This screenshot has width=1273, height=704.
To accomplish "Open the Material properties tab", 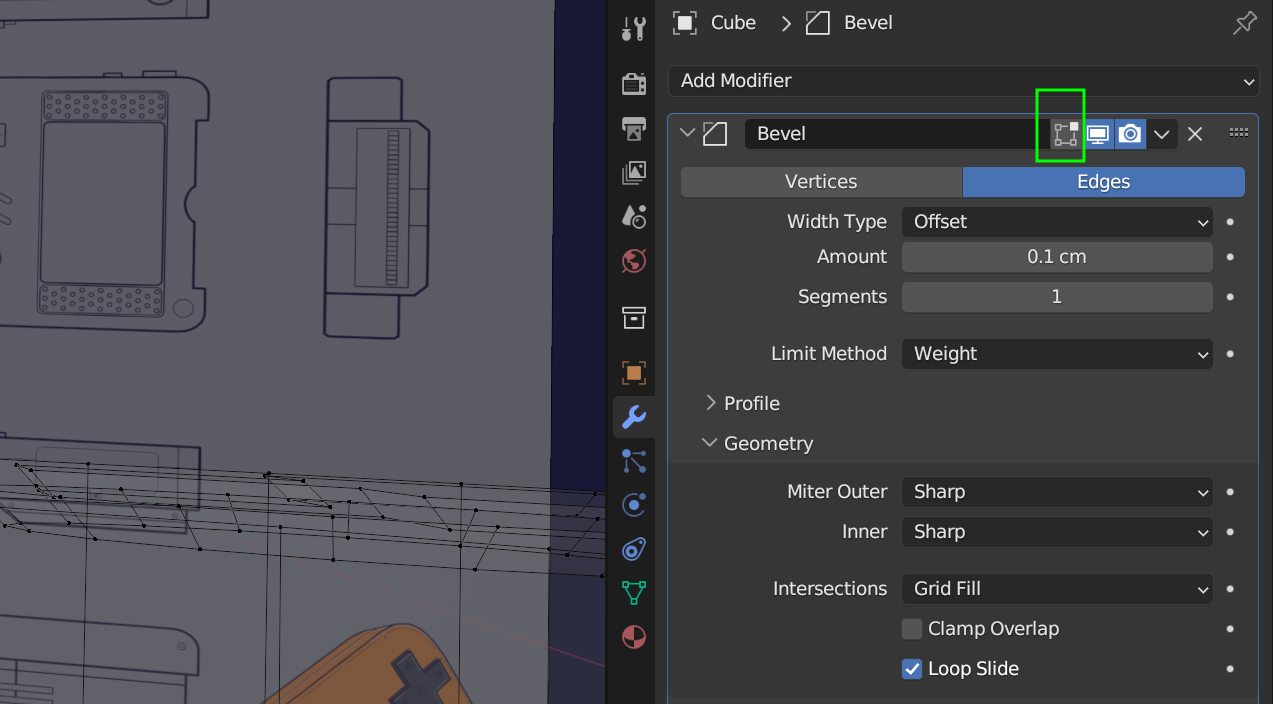I will 633,637.
